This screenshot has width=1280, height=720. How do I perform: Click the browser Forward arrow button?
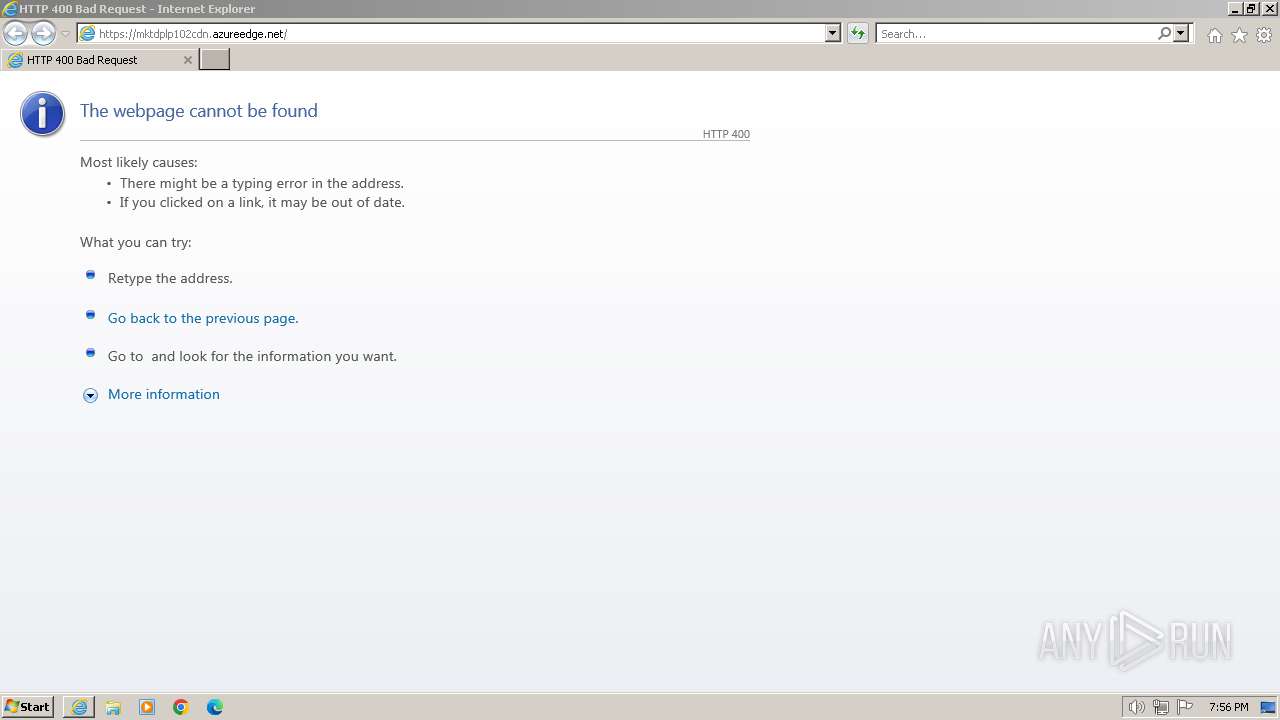[43, 34]
